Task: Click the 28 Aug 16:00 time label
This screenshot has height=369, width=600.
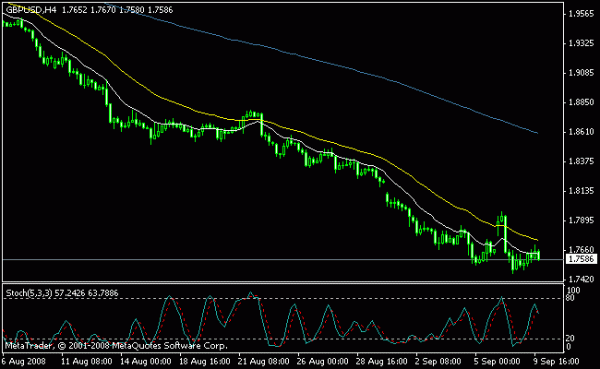Action: pos(382,361)
